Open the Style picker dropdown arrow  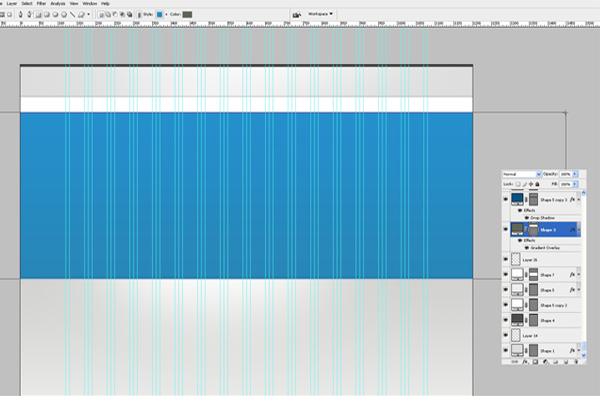[x=166, y=14]
